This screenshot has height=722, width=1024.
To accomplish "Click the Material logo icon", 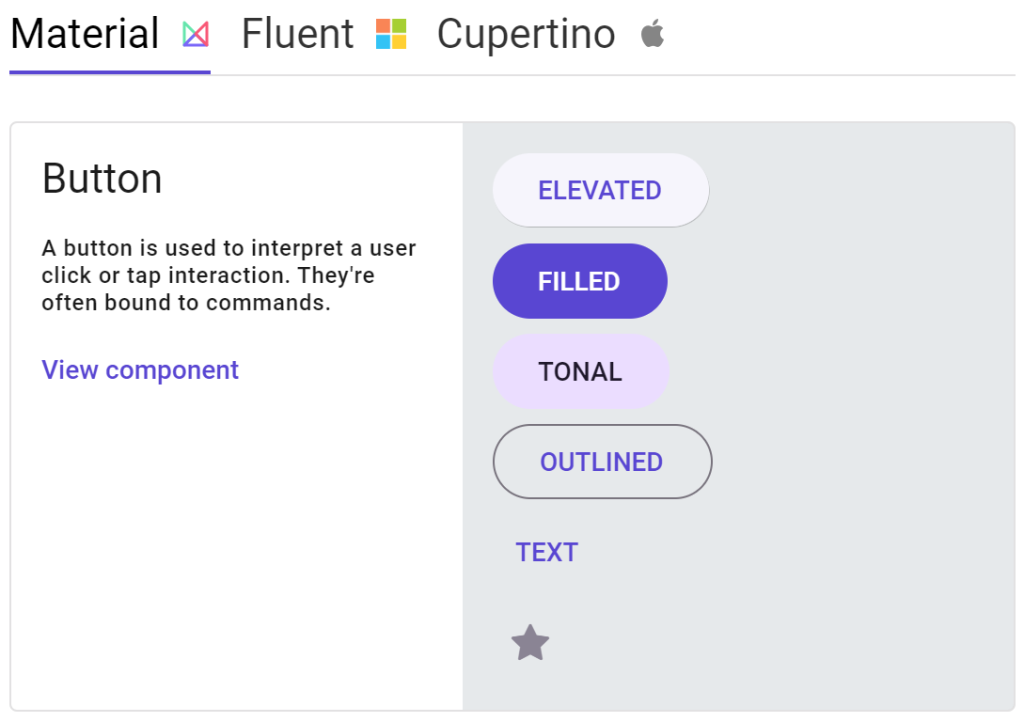I will tap(195, 35).
